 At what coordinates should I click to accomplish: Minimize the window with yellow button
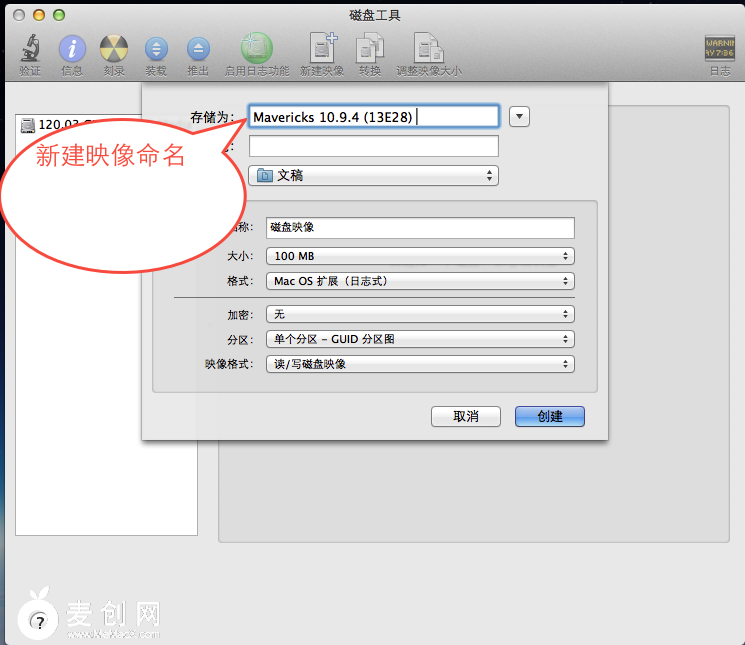[x=39, y=15]
